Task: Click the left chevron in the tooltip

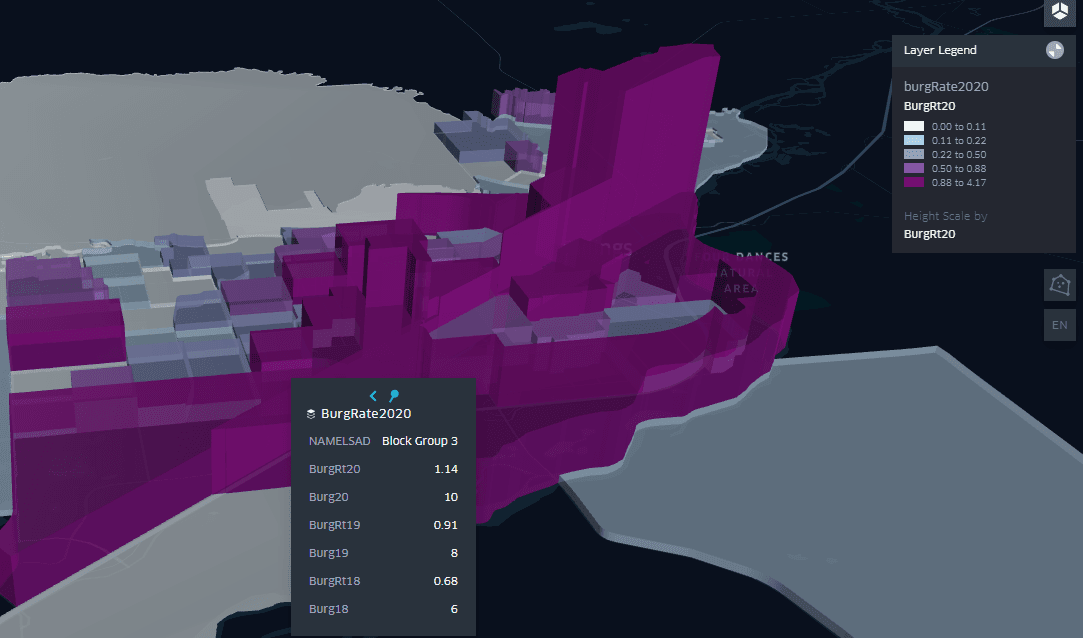Action: 373,396
